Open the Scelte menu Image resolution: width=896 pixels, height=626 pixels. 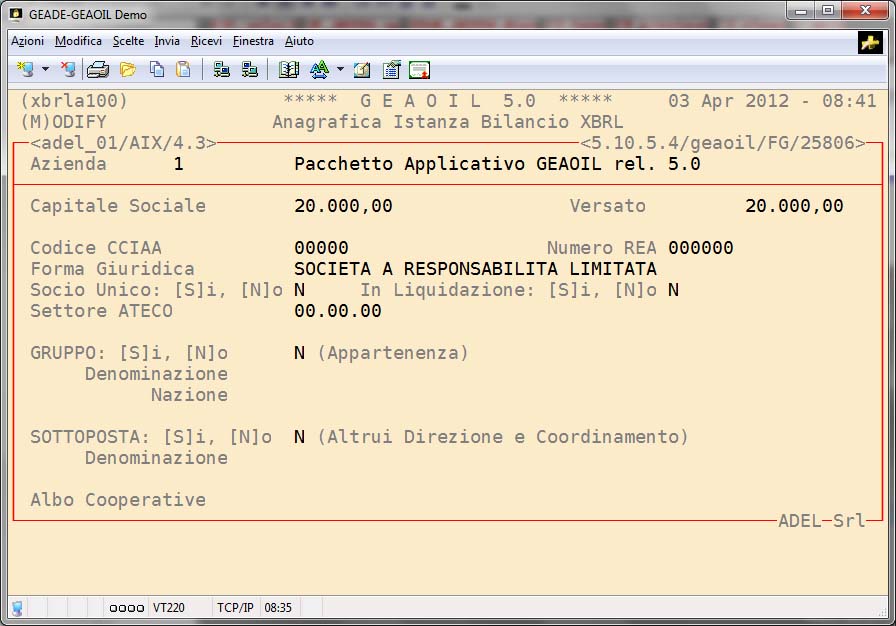pyautogui.click(x=128, y=41)
